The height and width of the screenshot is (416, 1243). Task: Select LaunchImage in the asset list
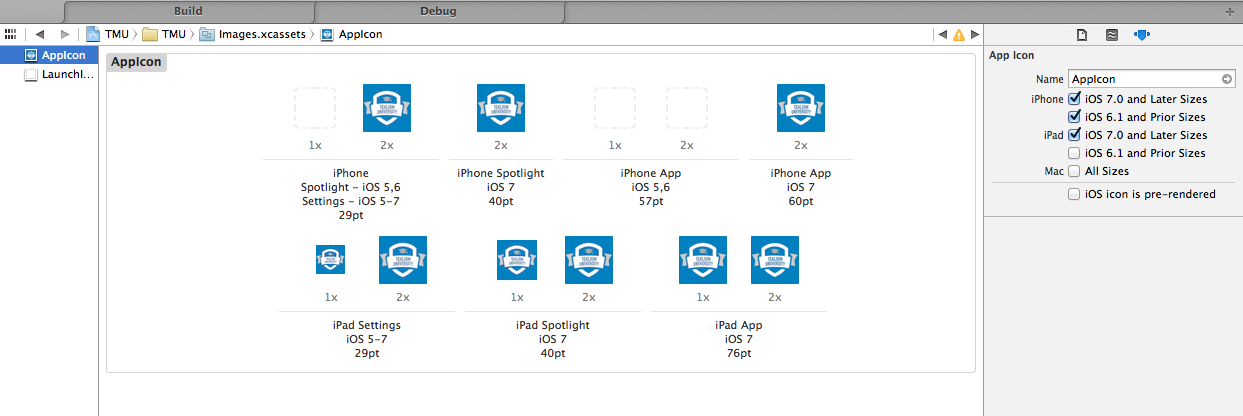pos(49,74)
